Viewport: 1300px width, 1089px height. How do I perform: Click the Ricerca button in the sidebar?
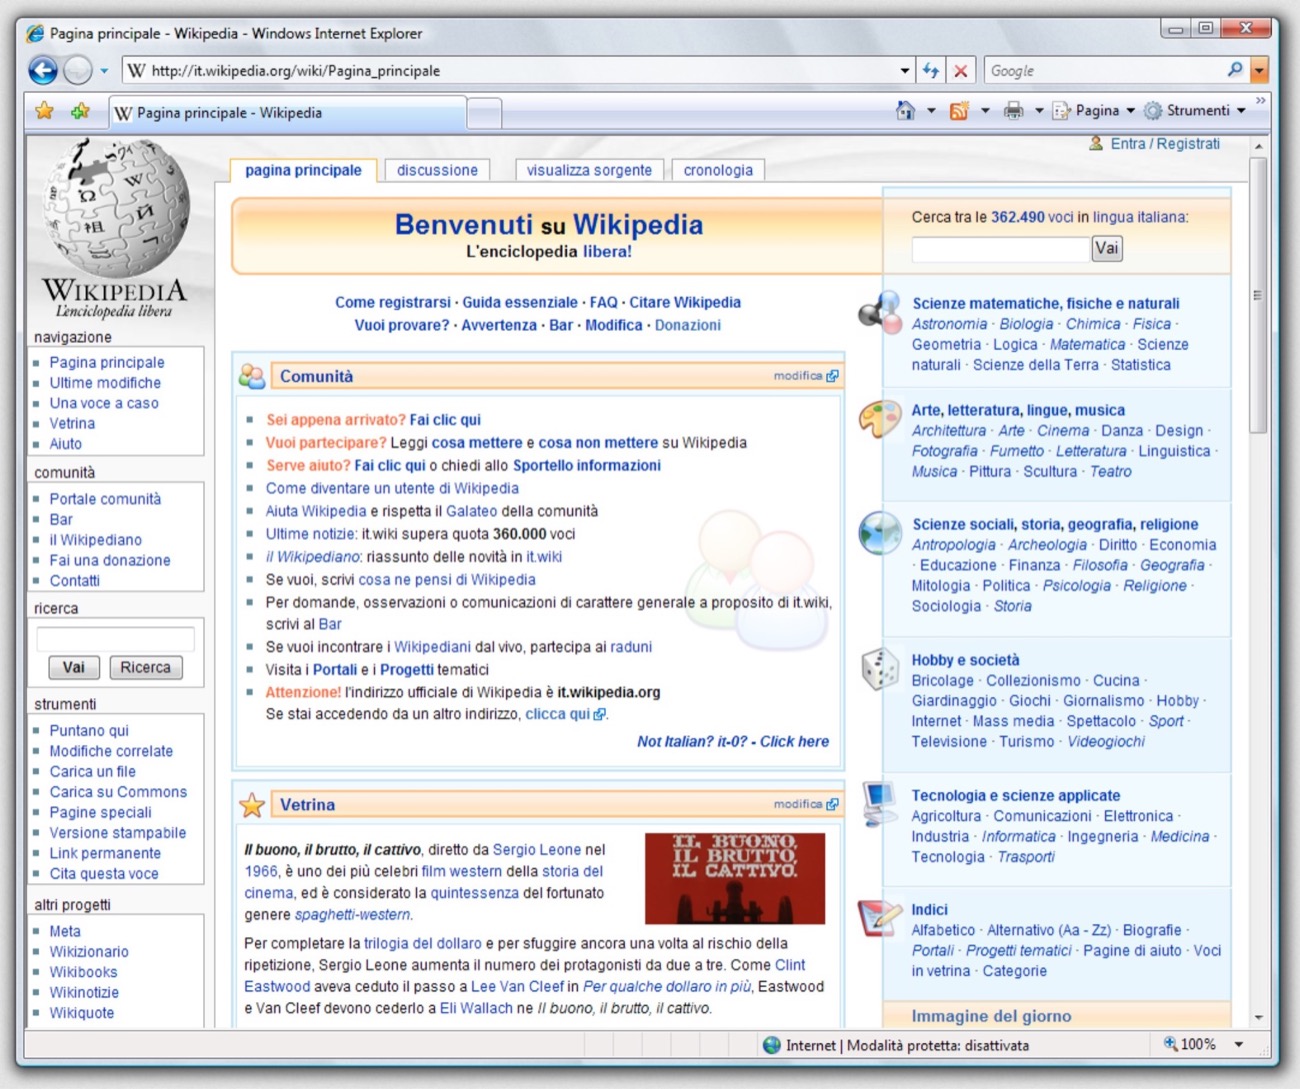(x=145, y=667)
